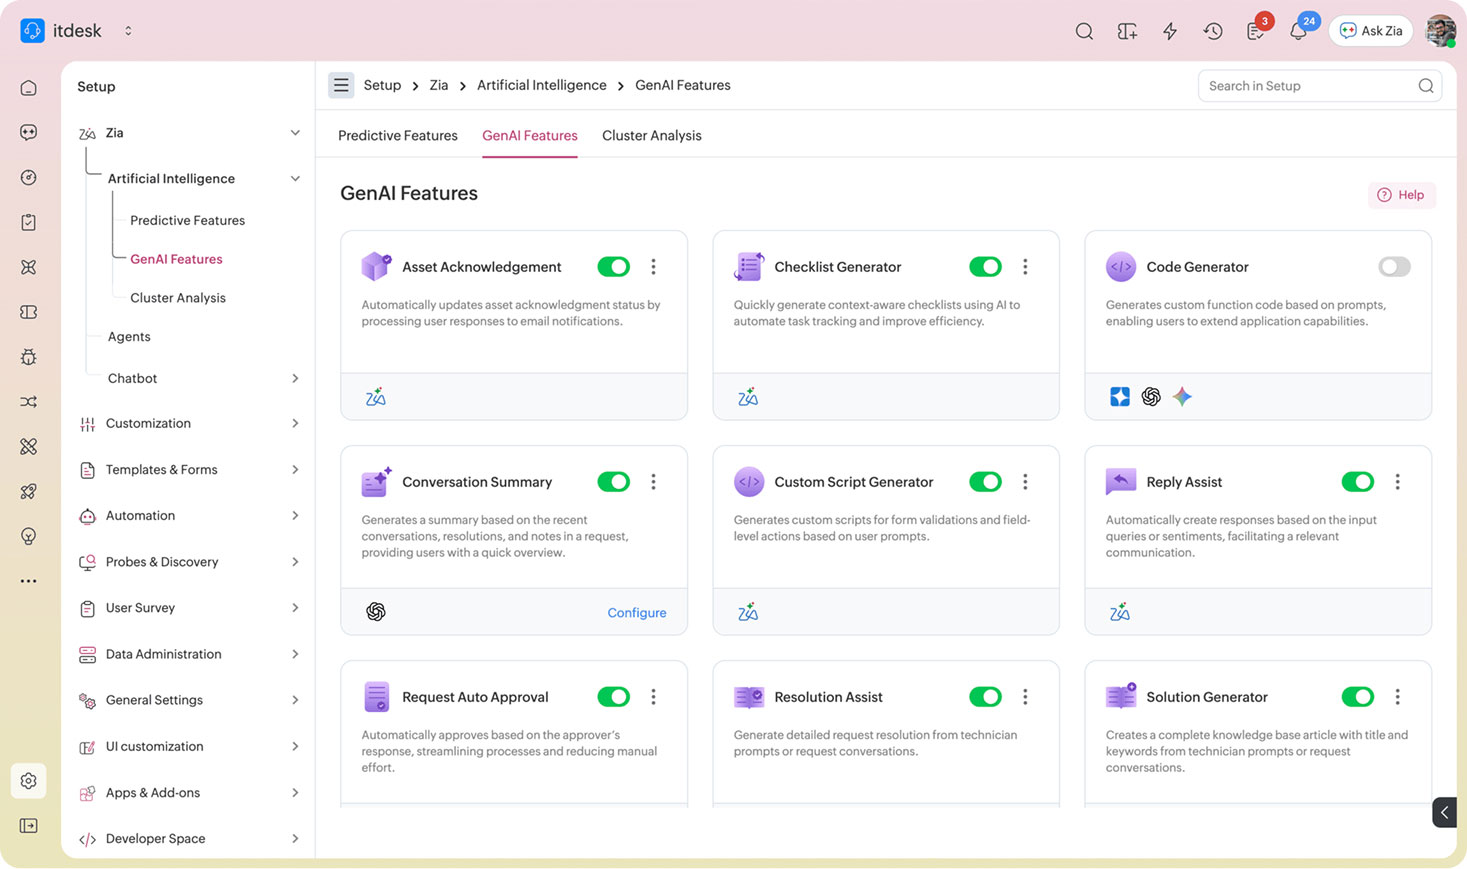Image resolution: width=1467 pixels, height=869 pixels.
Task: Click the Gemini sparkle icon under Code Generator
Action: pos(1182,397)
